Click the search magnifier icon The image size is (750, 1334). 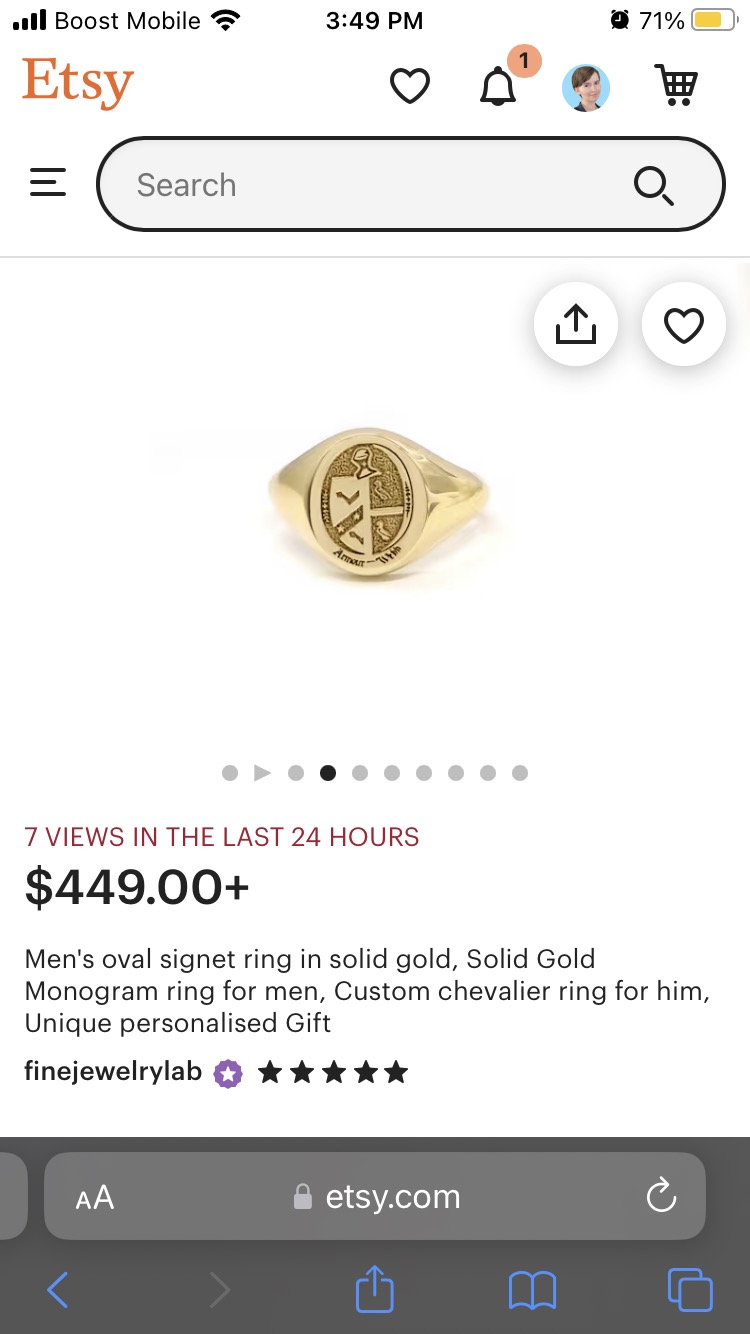tap(654, 185)
